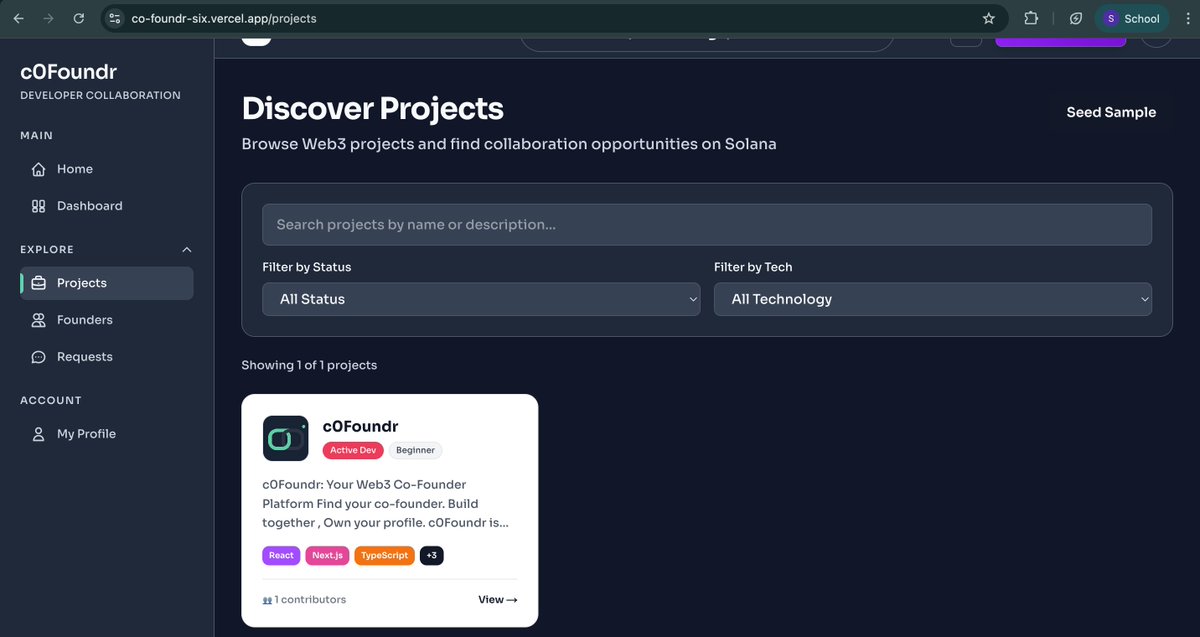Click the 1 contributors label
This screenshot has width=1200, height=637.
tap(304, 600)
